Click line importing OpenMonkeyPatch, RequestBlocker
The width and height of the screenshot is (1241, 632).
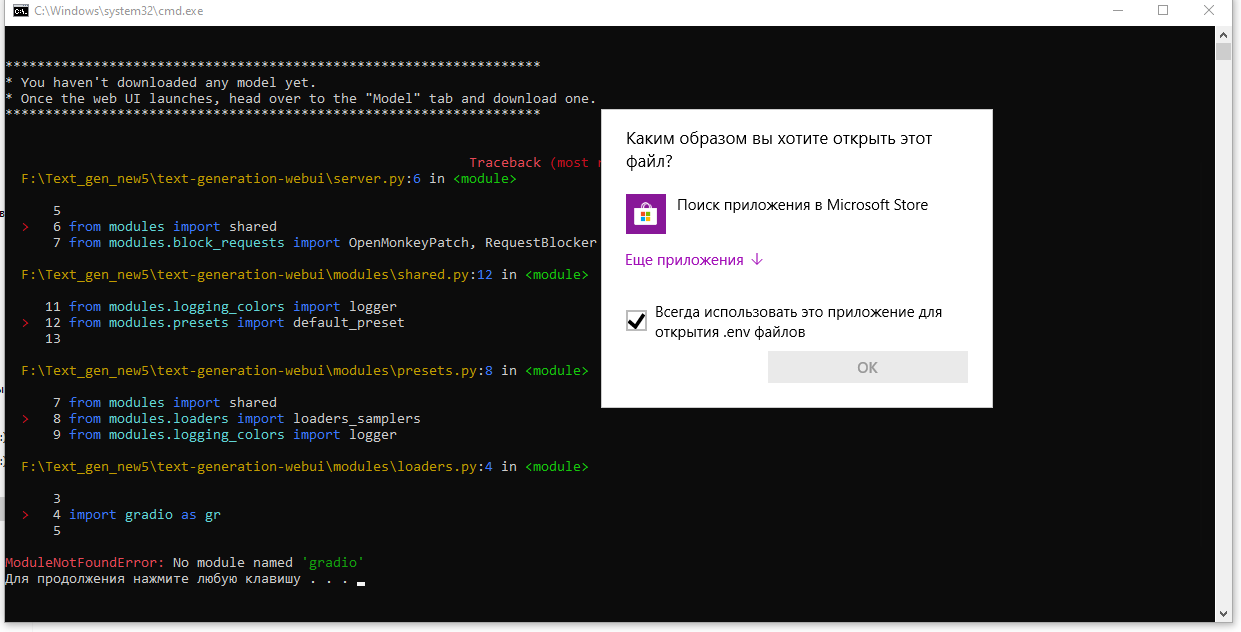[x=332, y=243]
